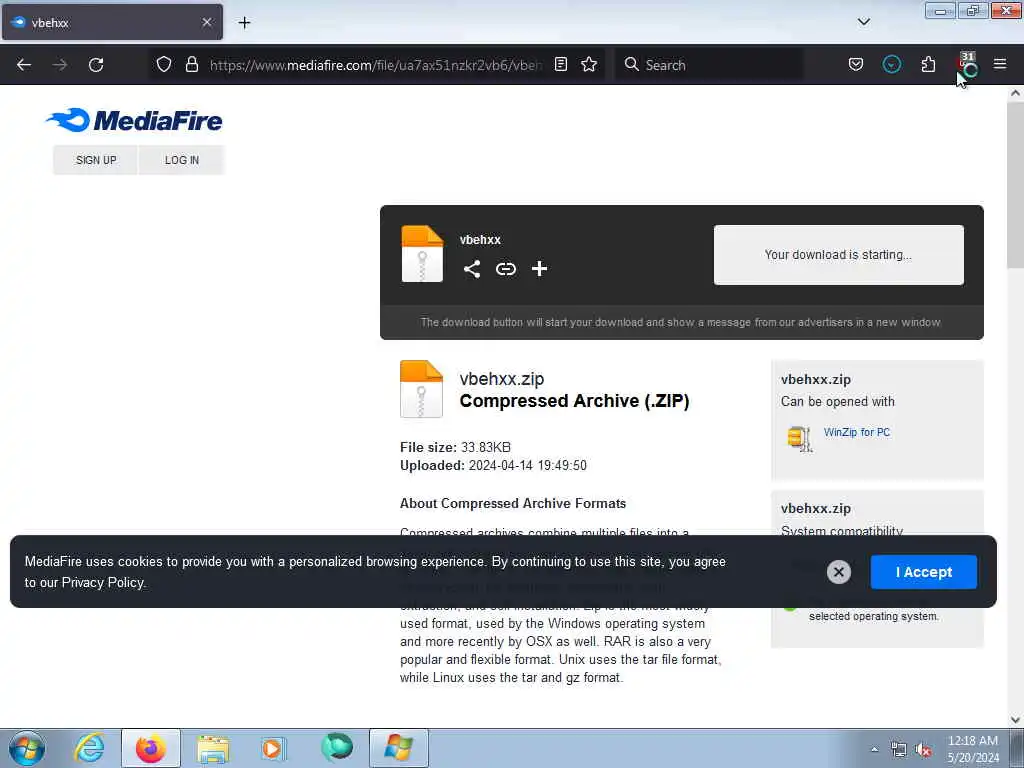Open the Firefox hamburger menu

click(x=1000, y=64)
